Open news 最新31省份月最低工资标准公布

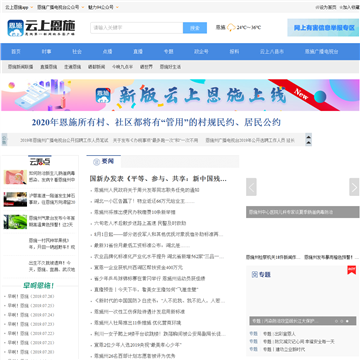click(142, 245)
